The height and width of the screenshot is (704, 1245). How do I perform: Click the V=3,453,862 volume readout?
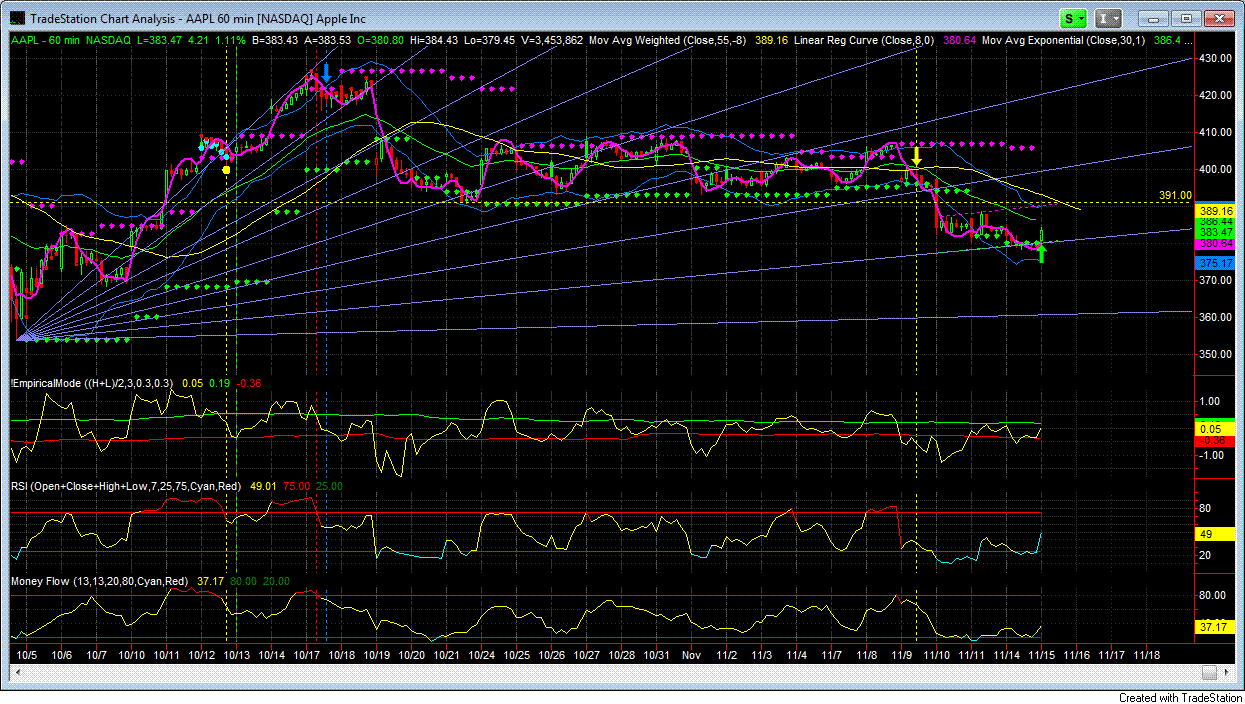[551, 41]
